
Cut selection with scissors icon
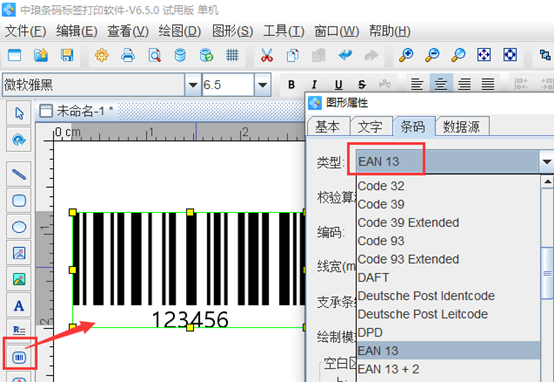(267, 55)
